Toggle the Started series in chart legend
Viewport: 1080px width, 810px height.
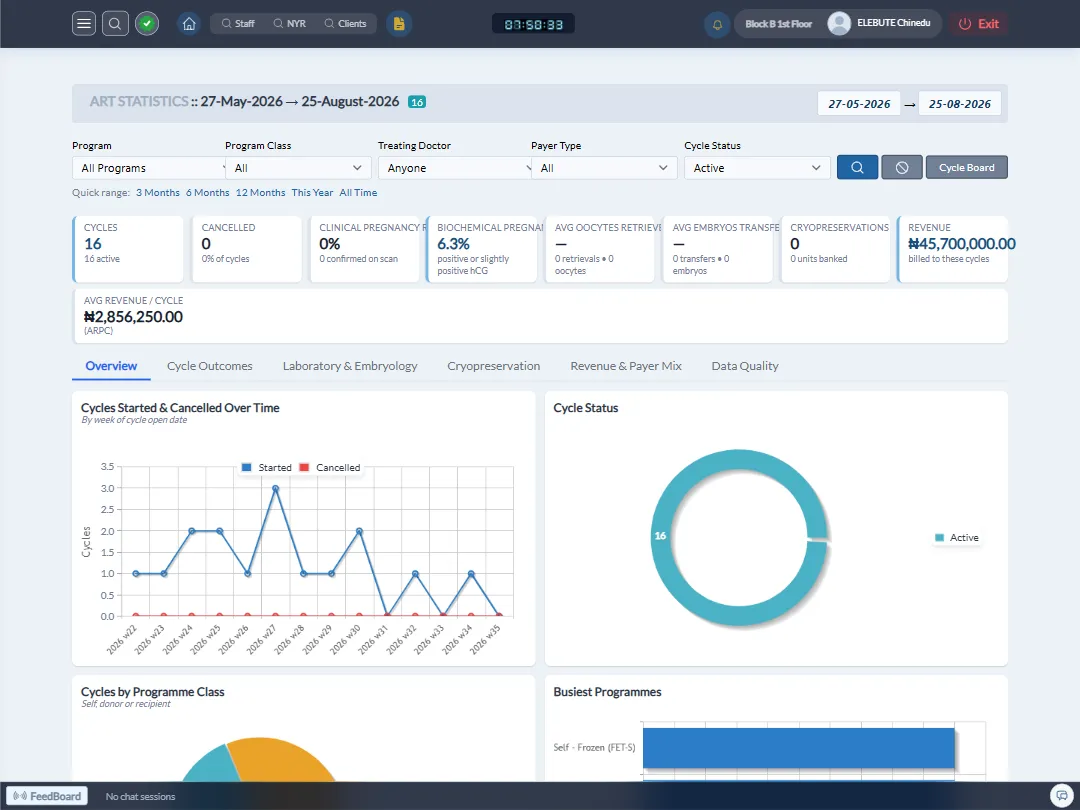click(267, 468)
